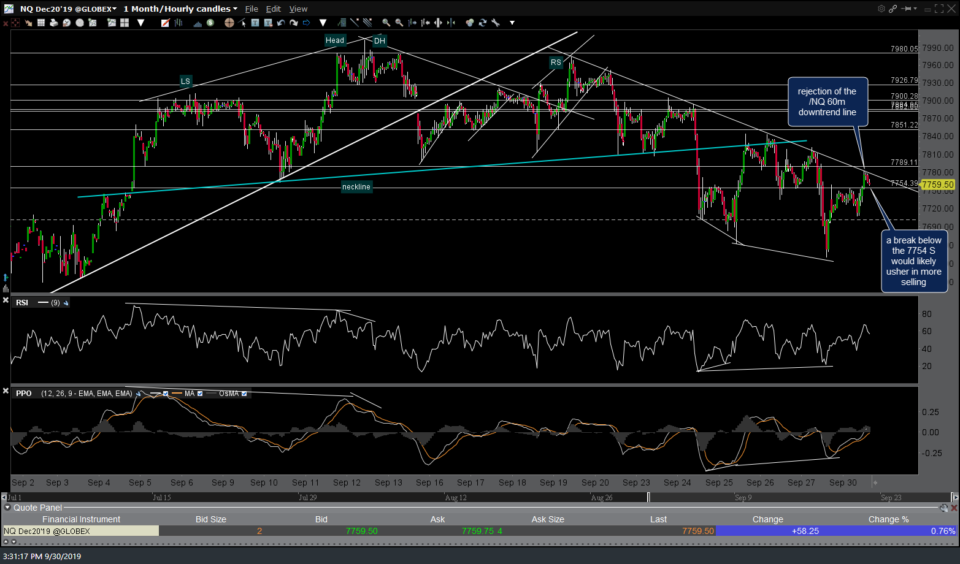Click the Financial Instrument column header
Image resolution: width=960 pixels, height=564 pixels.
[81, 519]
